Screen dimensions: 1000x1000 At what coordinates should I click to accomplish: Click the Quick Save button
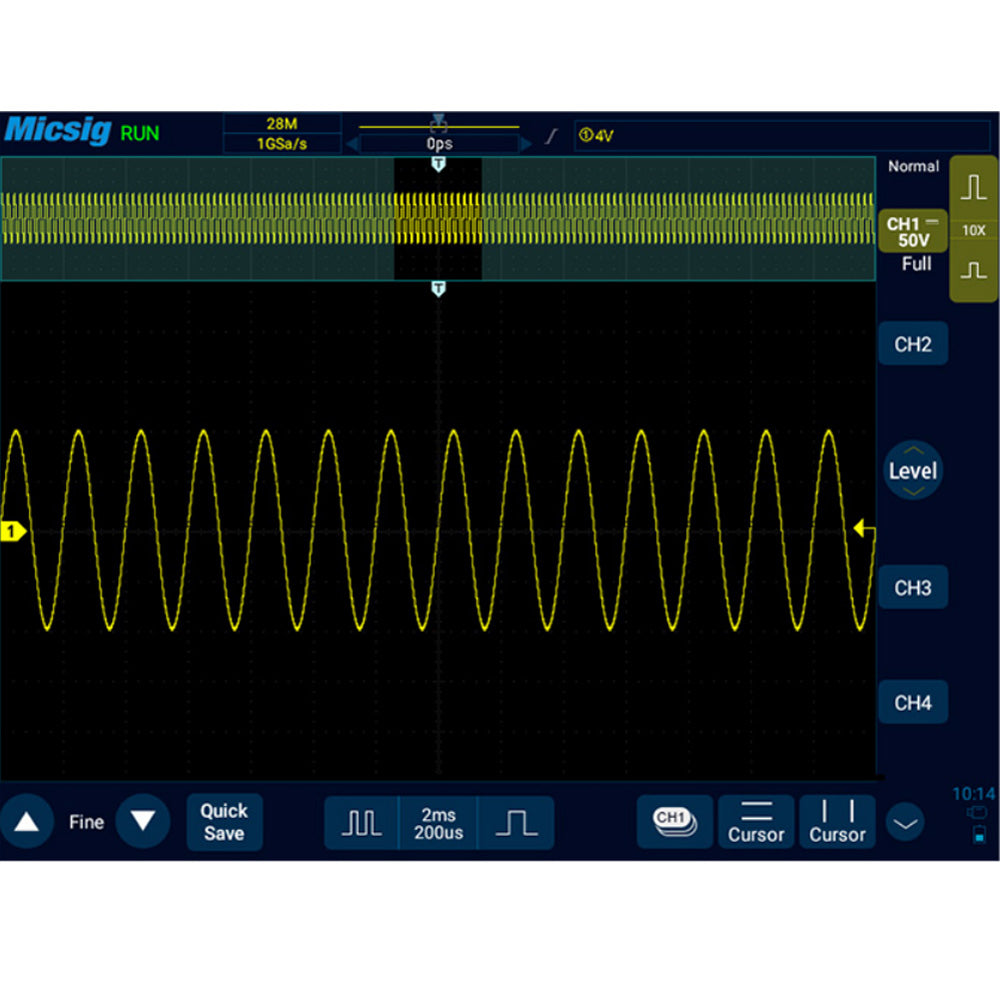click(x=224, y=822)
